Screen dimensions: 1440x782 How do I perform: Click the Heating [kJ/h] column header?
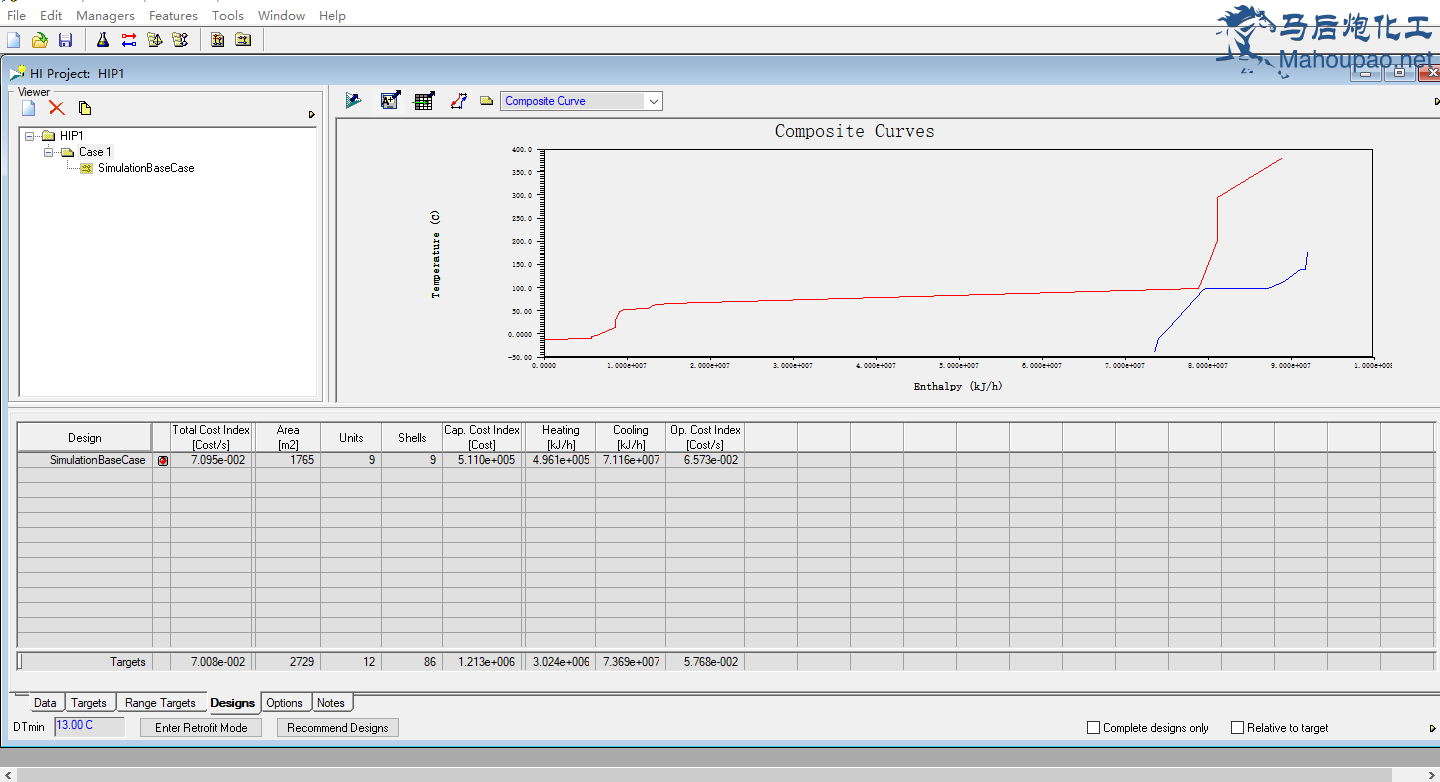point(561,437)
